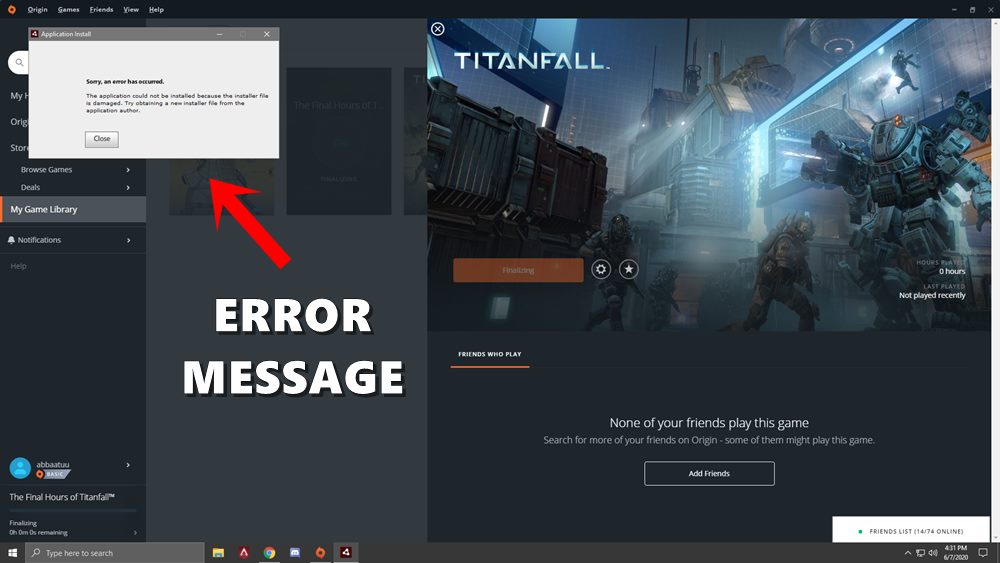Click the abbaatuu profile avatar

point(20,468)
